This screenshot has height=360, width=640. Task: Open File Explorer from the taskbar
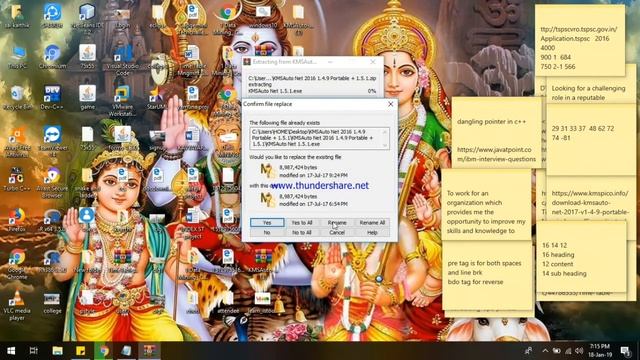[58, 351]
